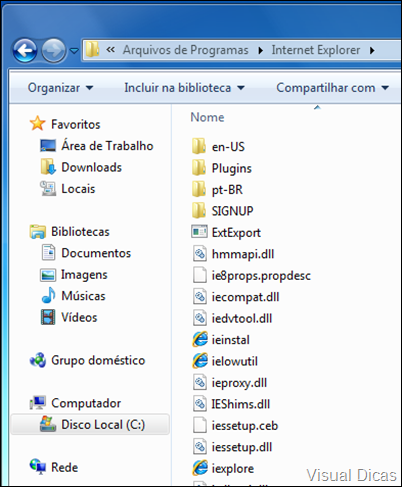
Task: Select the en-US folder
Action: [x=228, y=147]
